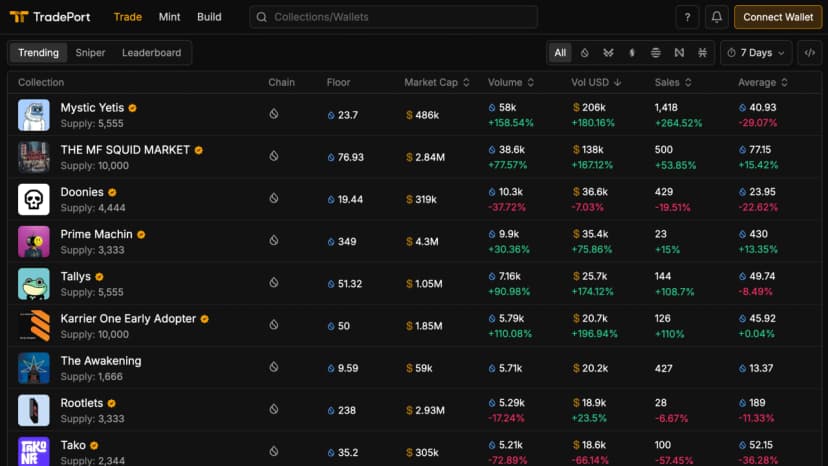828x466 pixels.
Task: Click chain icon in Tallys row
Action: click(274, 283)
